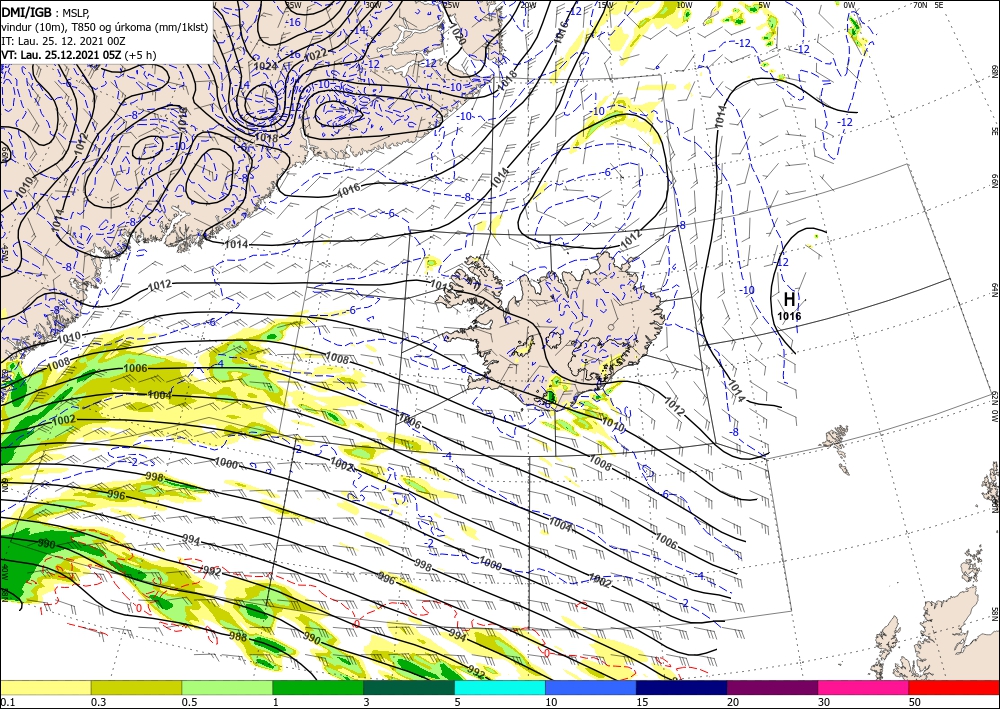Click the legend value '15'
The width and height of the screenshot is (1000, 709).
642,702
